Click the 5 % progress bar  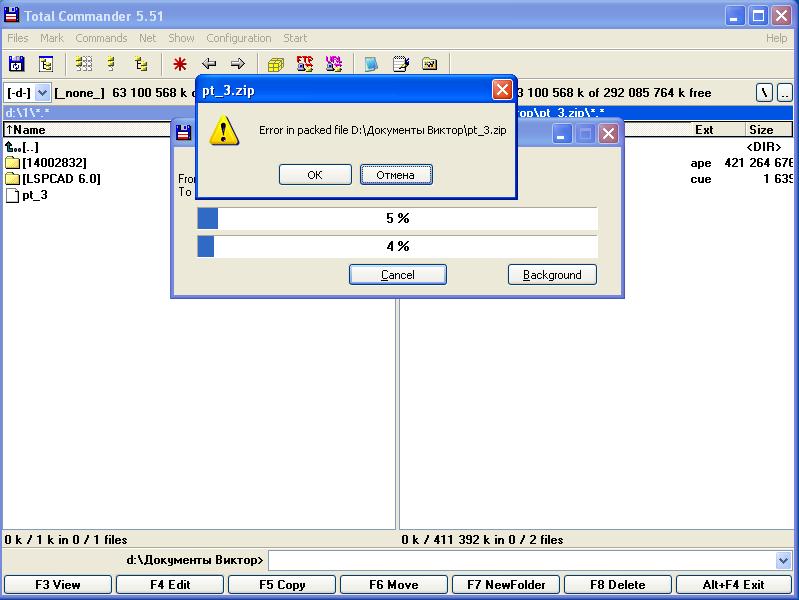coord(397,218)
